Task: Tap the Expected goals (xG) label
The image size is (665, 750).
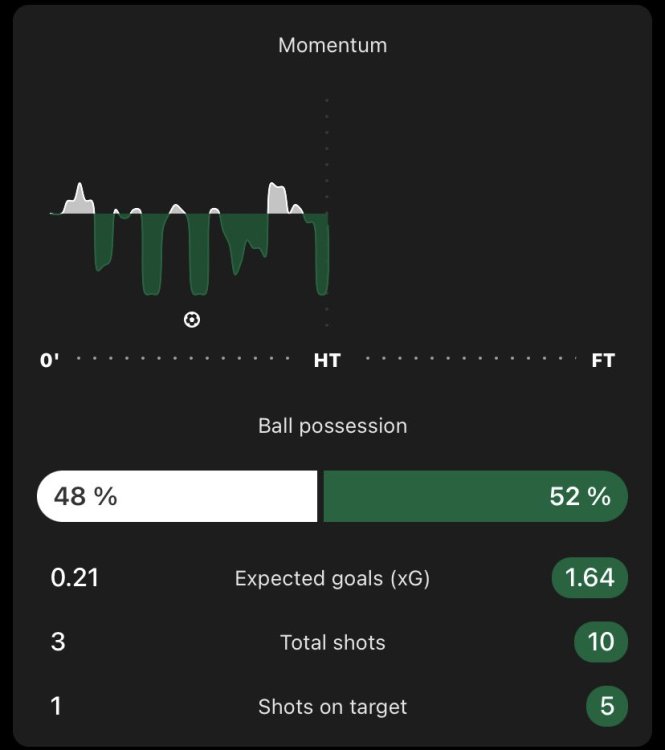Action: pos(332,578)
